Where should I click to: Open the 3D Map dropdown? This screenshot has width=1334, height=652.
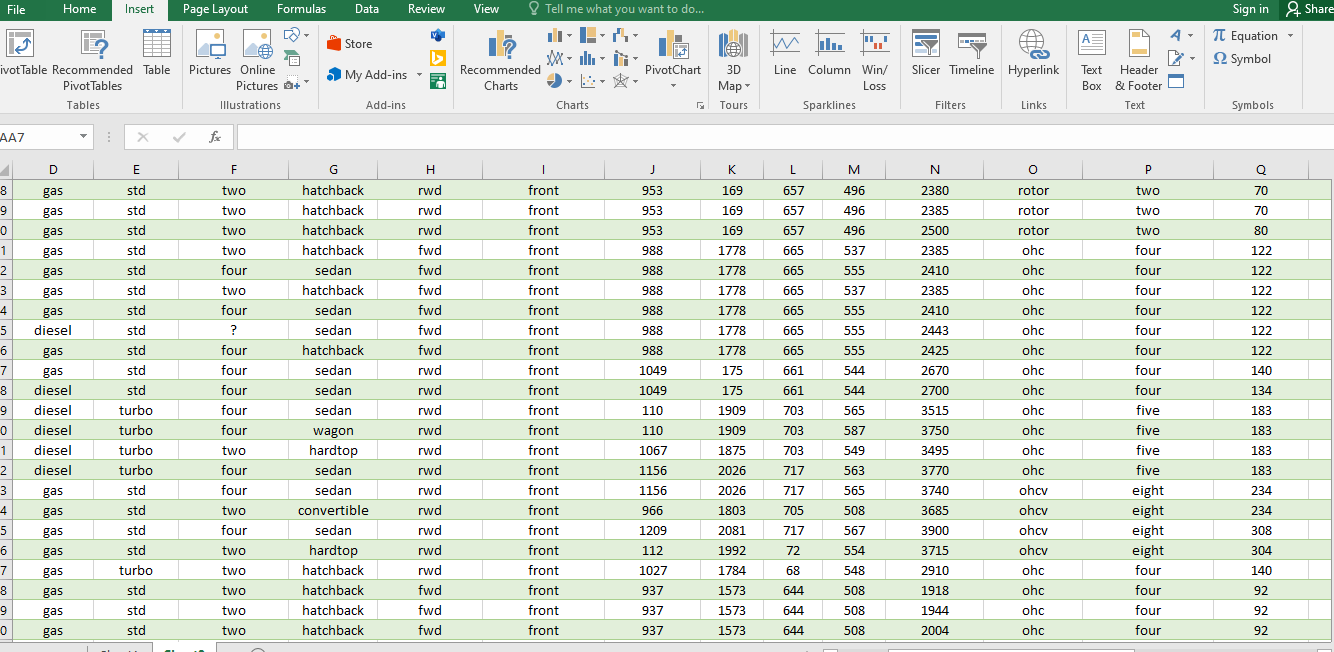tap(733, 60)
